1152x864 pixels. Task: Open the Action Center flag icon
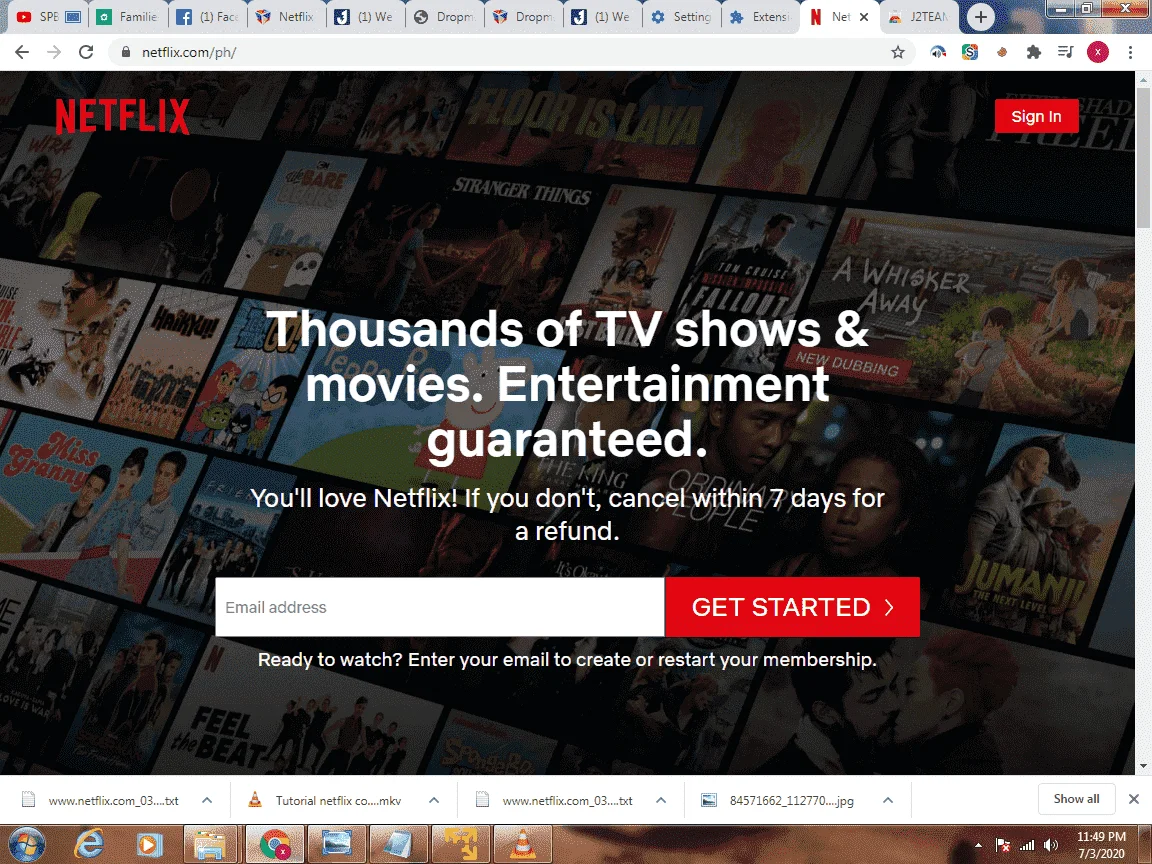coord(1002,846)
